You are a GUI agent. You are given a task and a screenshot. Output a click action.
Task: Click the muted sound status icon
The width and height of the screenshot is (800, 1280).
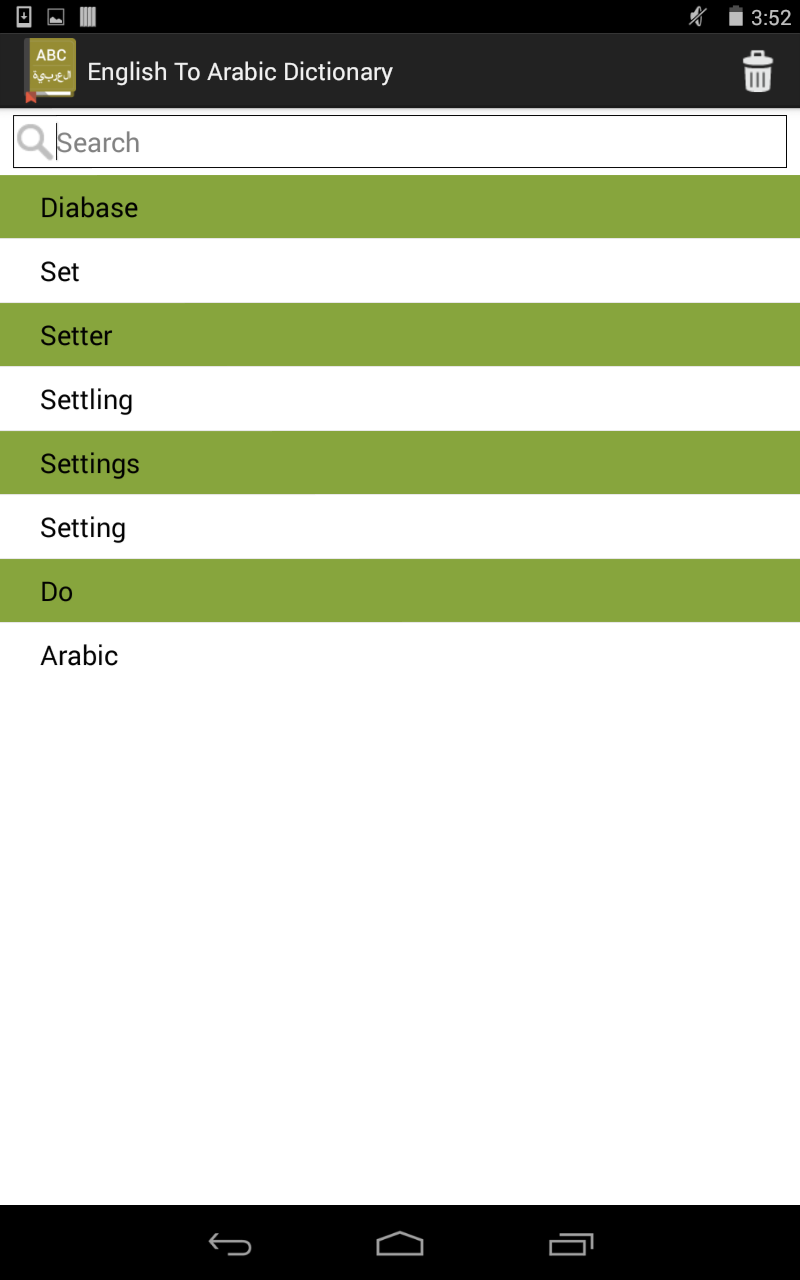pyautogui.click(x=695, y=16)
